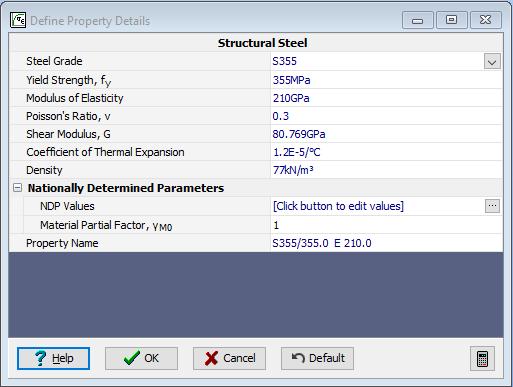Select the Shear Modulus 80.769GPa value
513x387 pixels.
coord(299,134)
